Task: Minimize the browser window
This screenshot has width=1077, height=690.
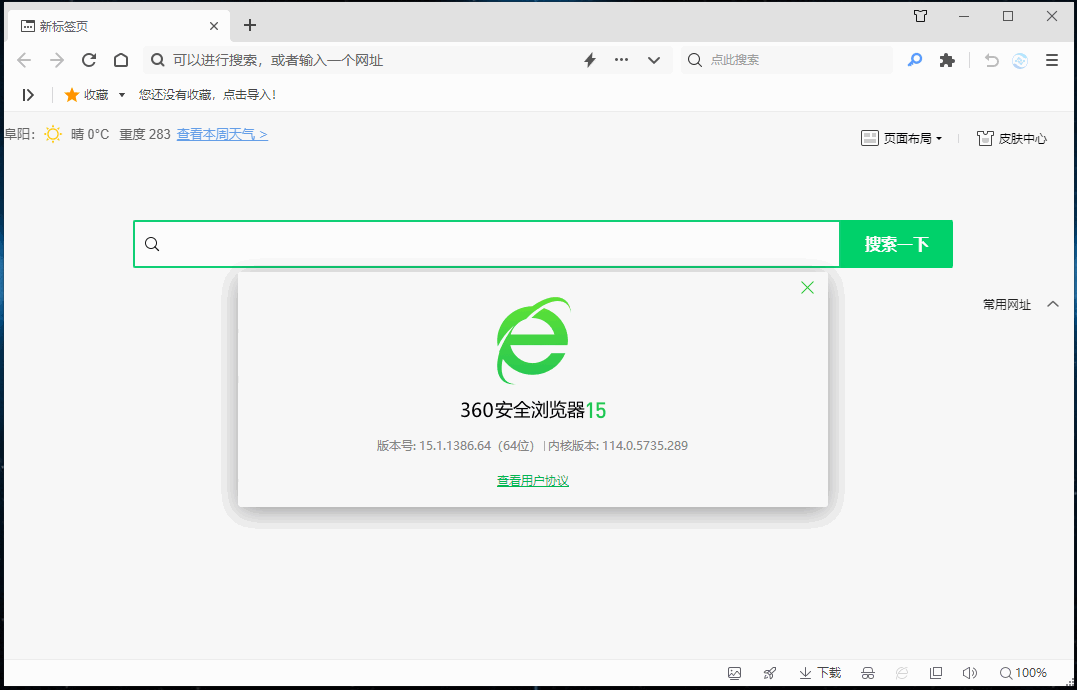Action: 965,16
